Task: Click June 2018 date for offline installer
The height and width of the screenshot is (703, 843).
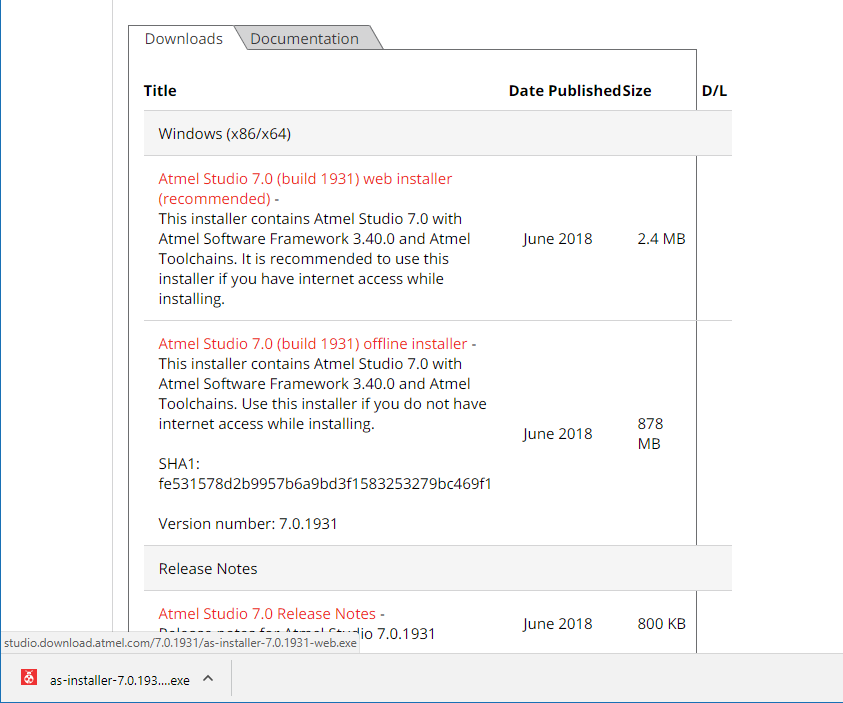Action: click(x=557, y=434)
